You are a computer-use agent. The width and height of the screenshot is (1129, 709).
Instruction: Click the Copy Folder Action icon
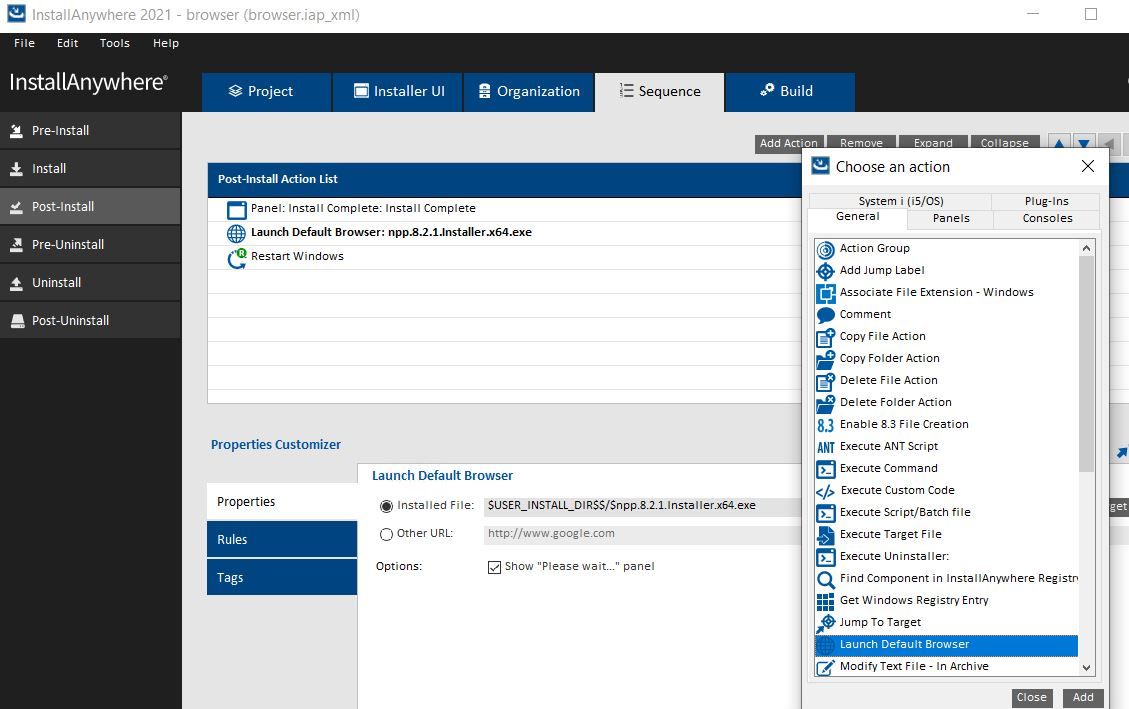[x=825, y=359]
